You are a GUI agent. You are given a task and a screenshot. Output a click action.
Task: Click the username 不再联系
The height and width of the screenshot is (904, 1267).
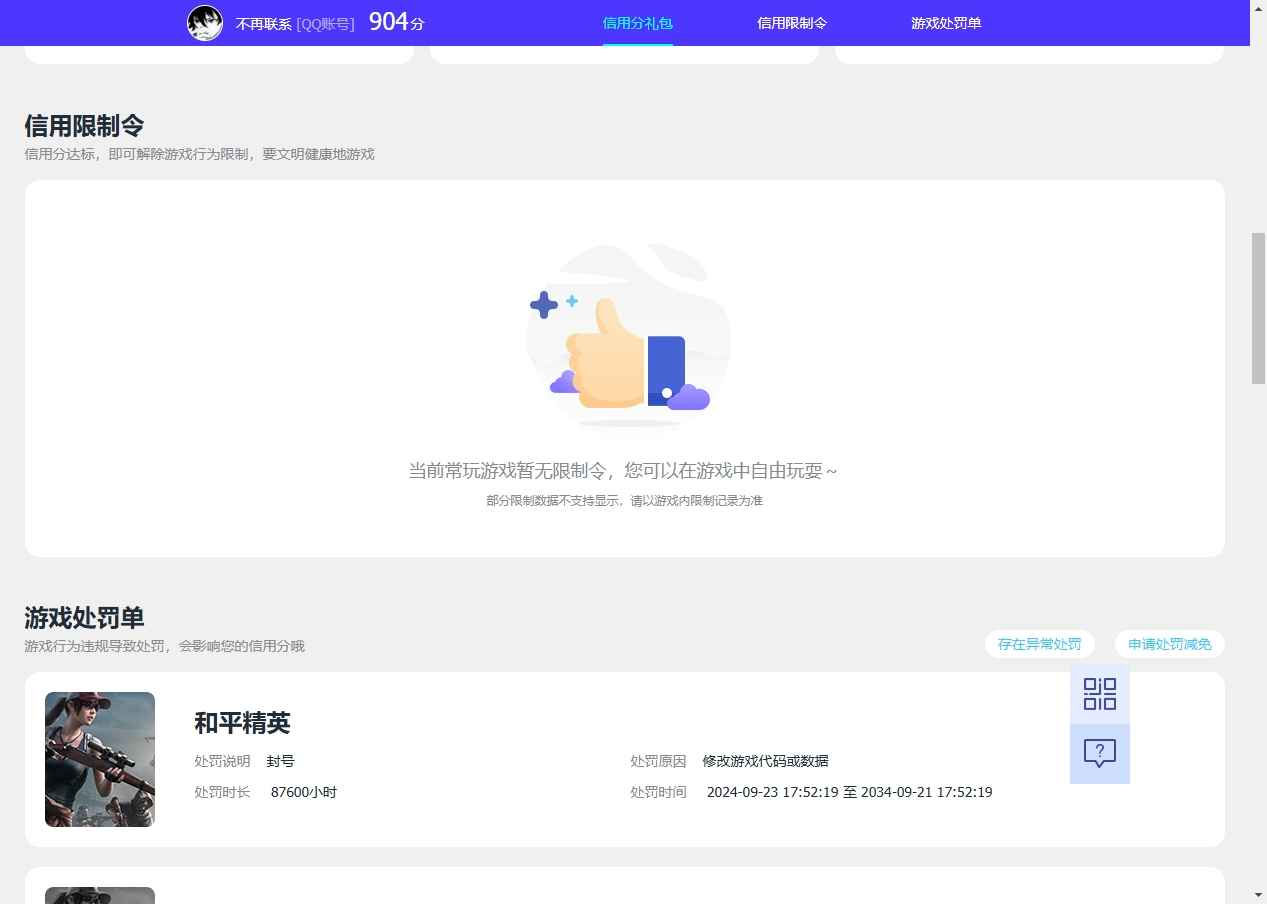pyautogui.click(x=264, y=24)
